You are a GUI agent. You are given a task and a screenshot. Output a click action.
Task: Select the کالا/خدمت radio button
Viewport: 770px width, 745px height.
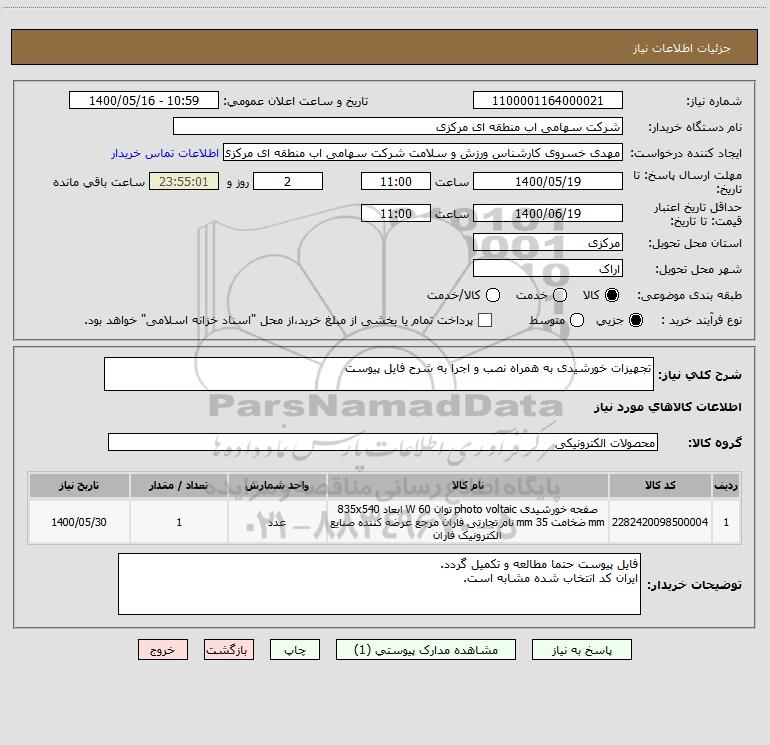point(493,295)
